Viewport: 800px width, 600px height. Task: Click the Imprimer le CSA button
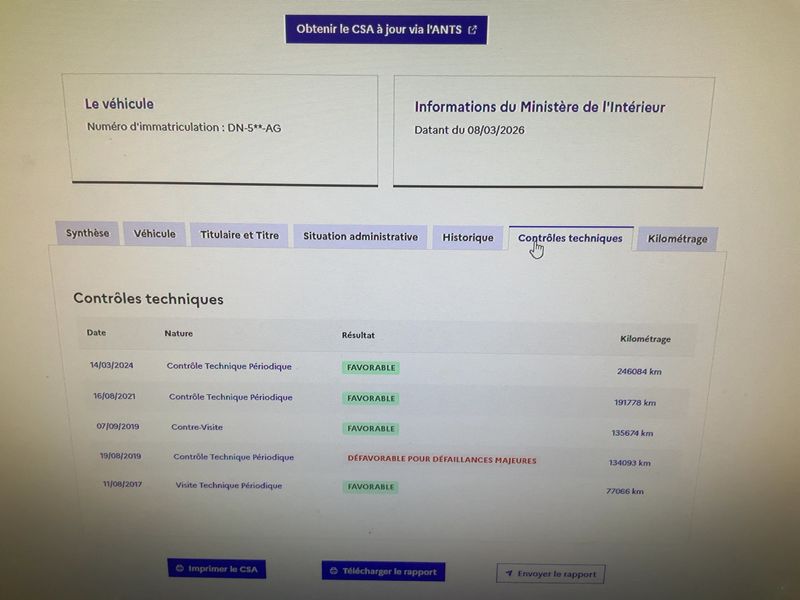click(x=217, y=568)
